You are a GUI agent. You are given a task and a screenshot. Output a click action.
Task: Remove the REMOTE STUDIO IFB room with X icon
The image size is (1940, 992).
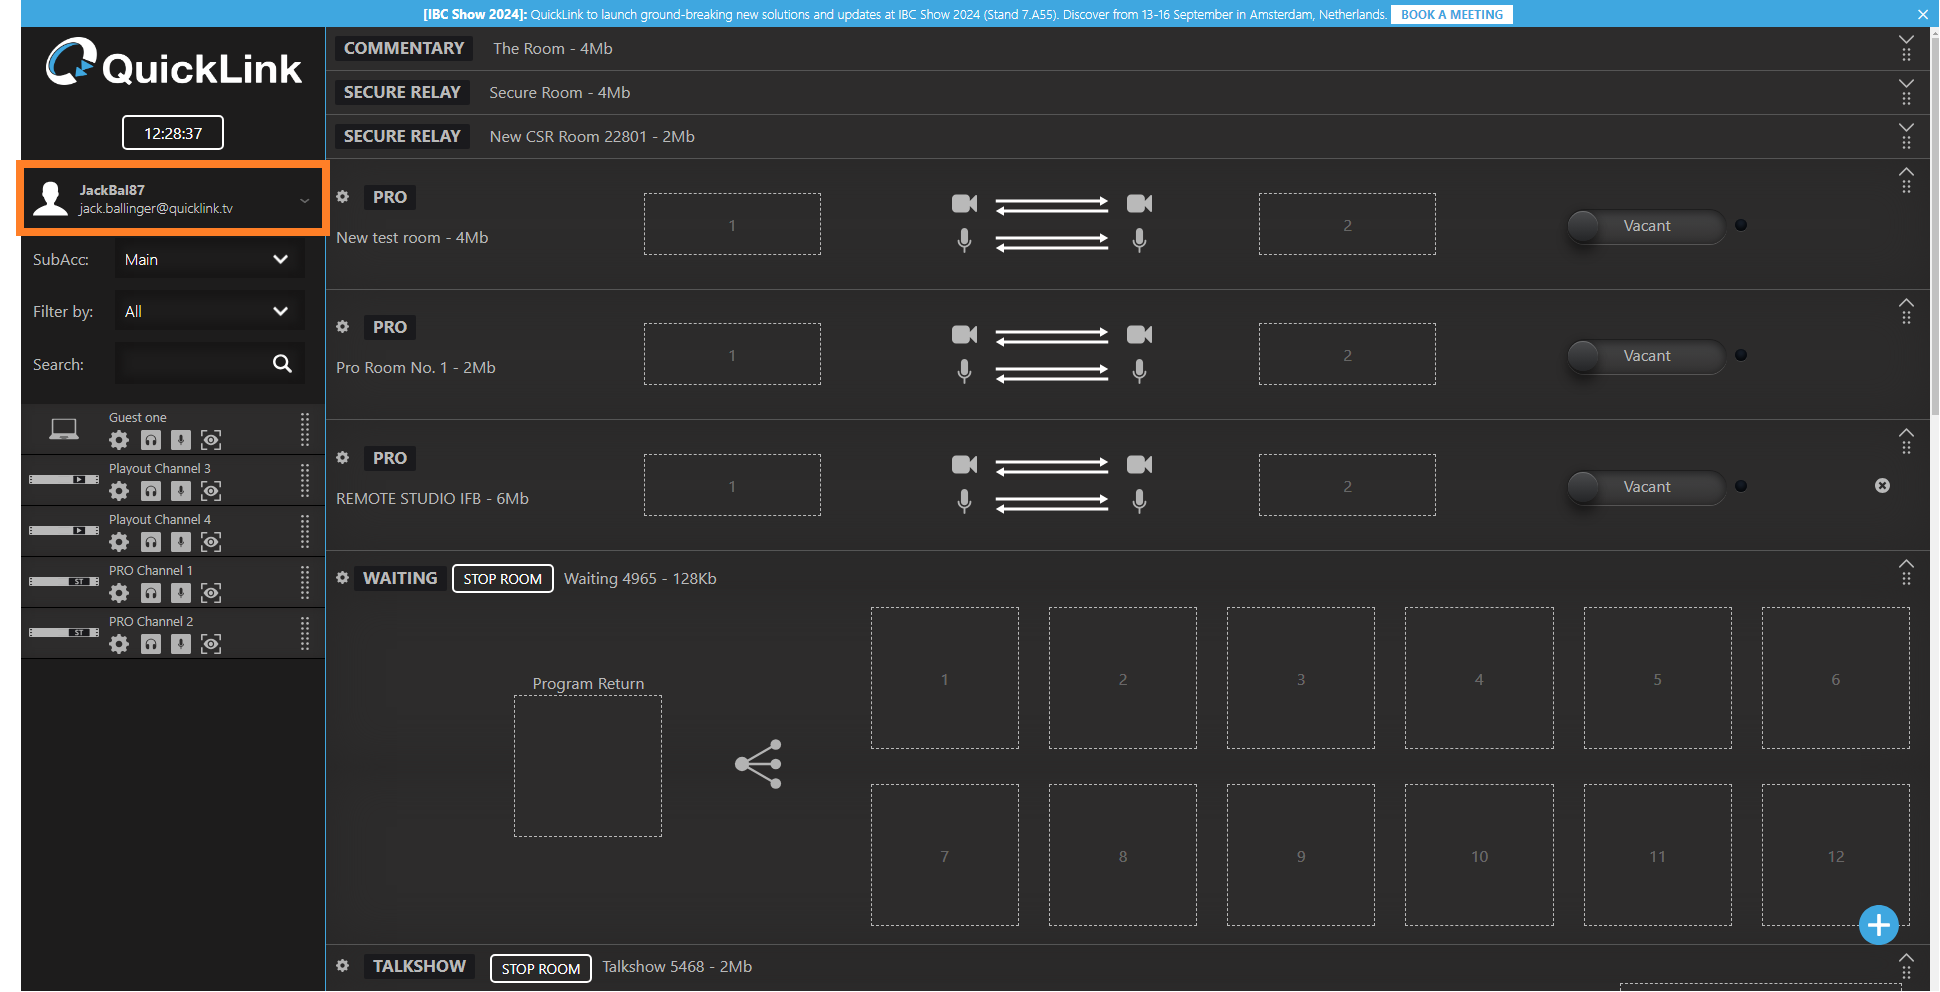pos(1882,486)
